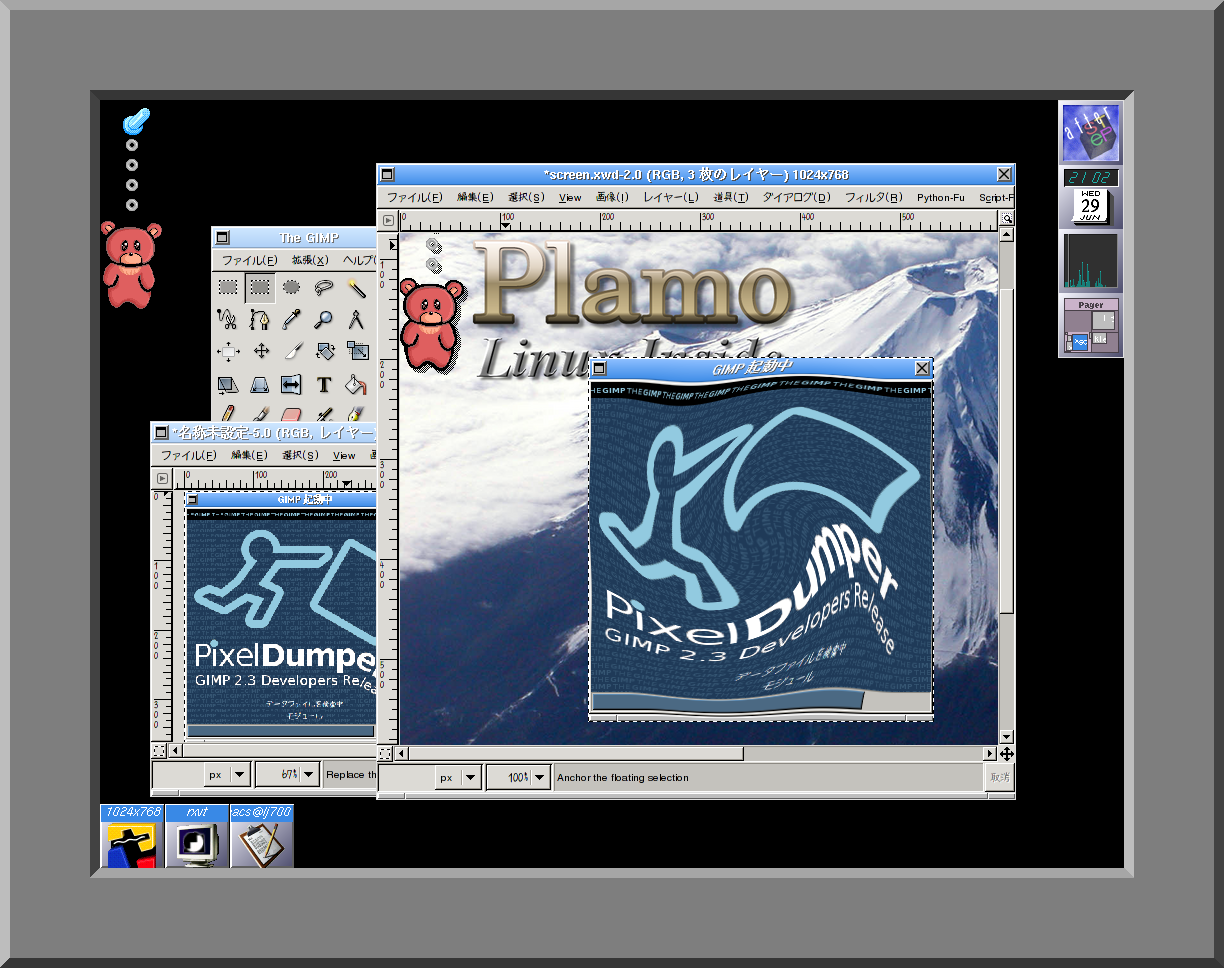Select the Perspective tool

pyautogui.click(x=260, y=384)
